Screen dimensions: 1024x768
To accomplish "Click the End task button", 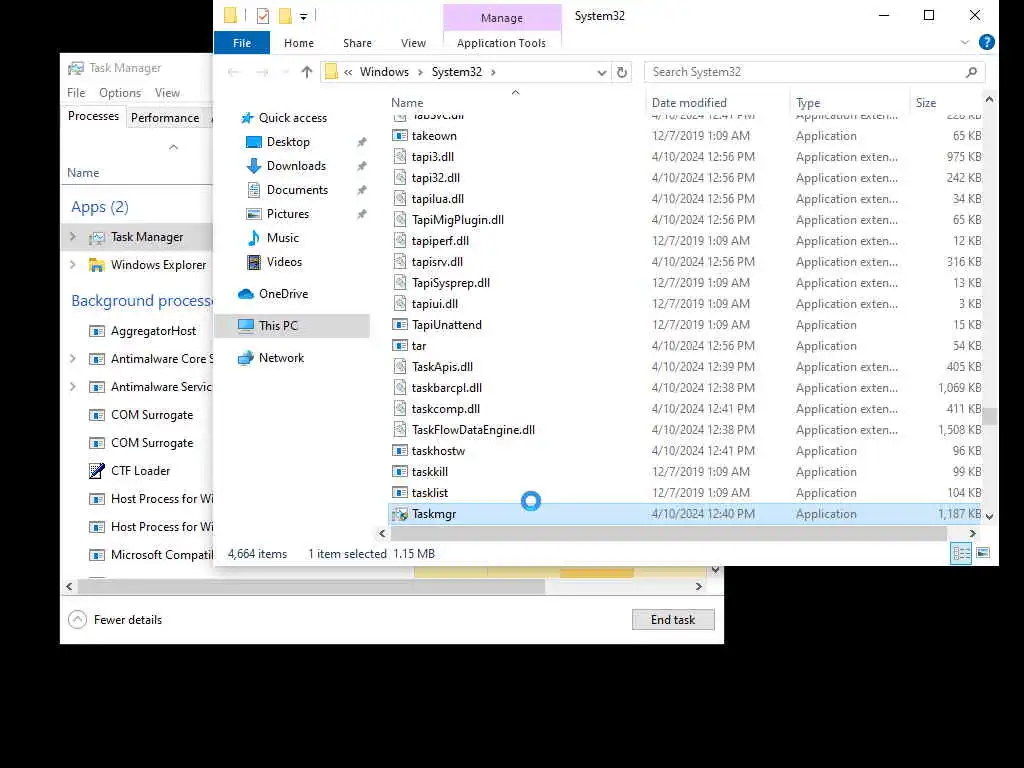I will 673,620.
